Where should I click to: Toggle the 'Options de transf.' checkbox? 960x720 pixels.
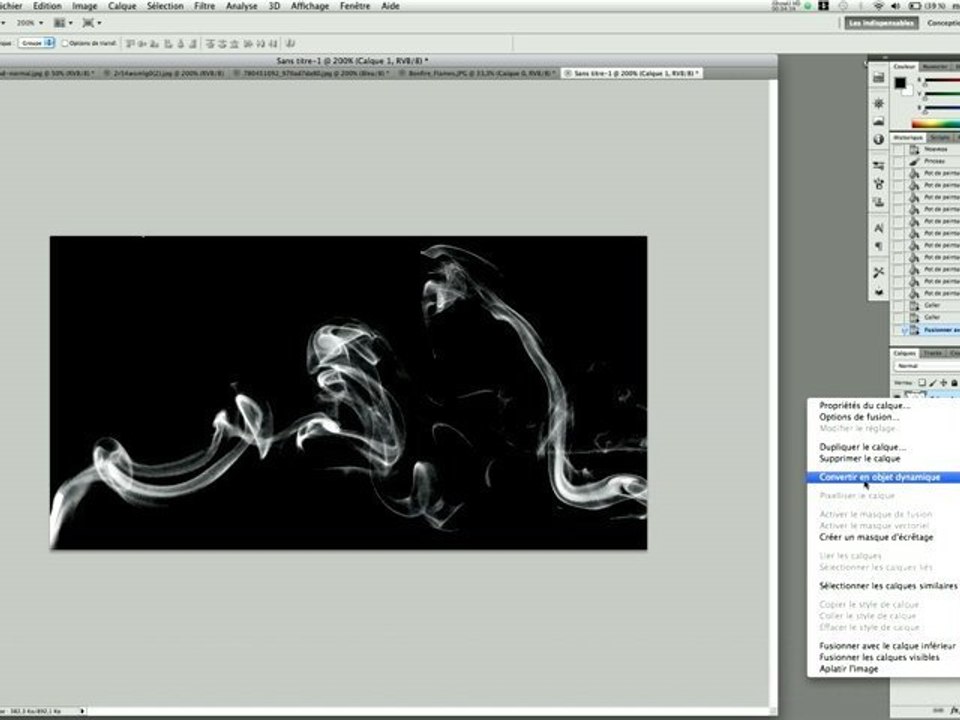(65, 43)
